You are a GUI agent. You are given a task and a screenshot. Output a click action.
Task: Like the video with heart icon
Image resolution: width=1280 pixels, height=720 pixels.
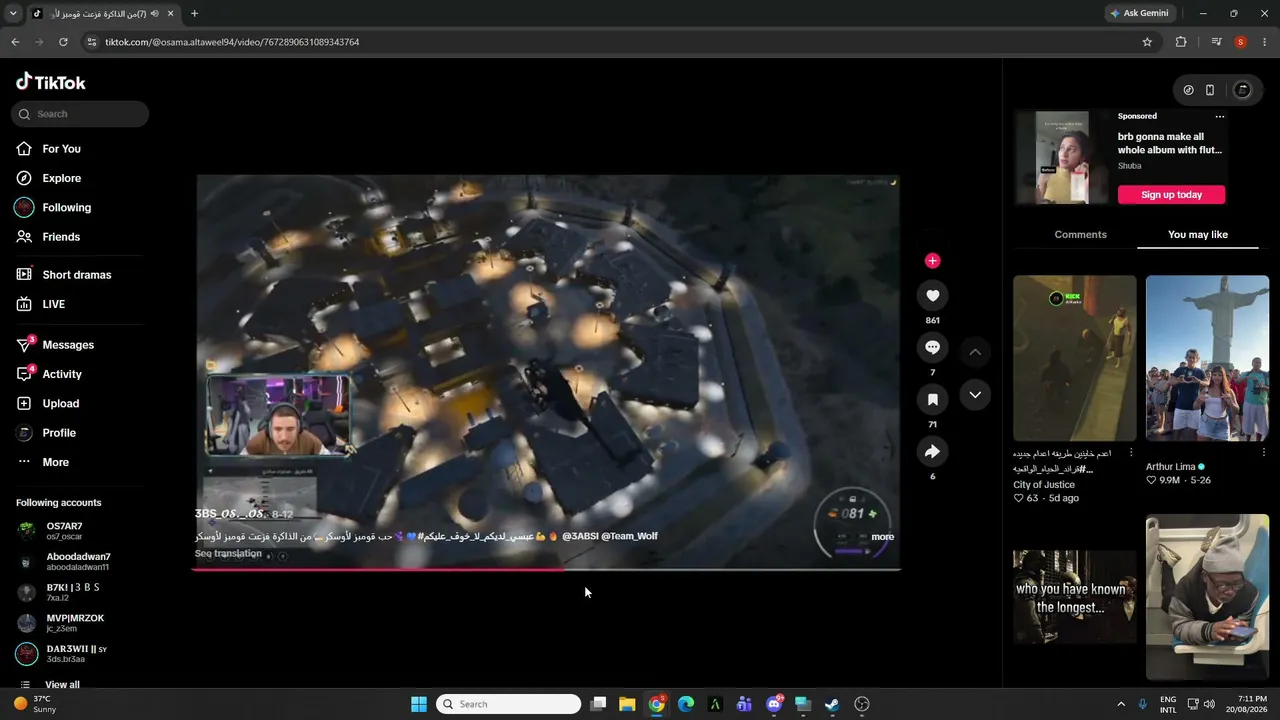click(932, 295)
